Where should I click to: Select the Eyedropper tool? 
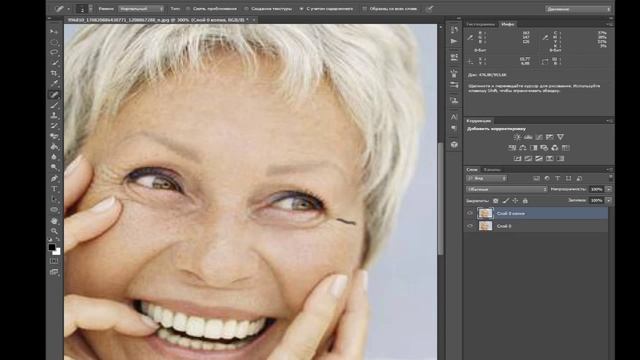(x=54, y=84)
